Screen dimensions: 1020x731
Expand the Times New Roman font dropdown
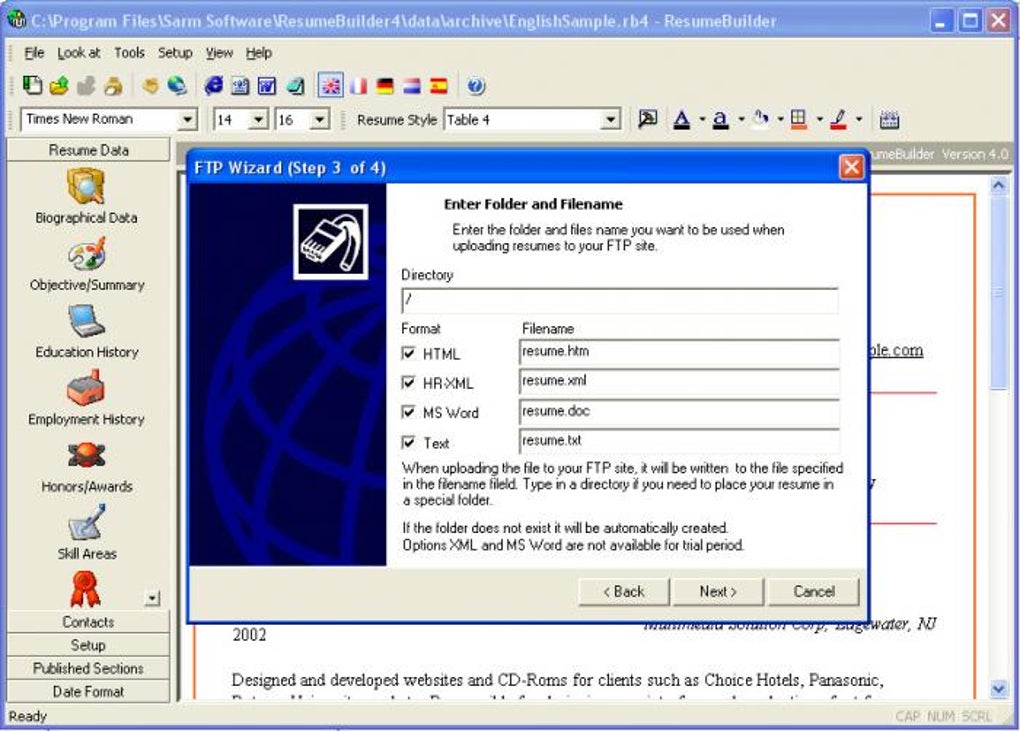[187, 120]
